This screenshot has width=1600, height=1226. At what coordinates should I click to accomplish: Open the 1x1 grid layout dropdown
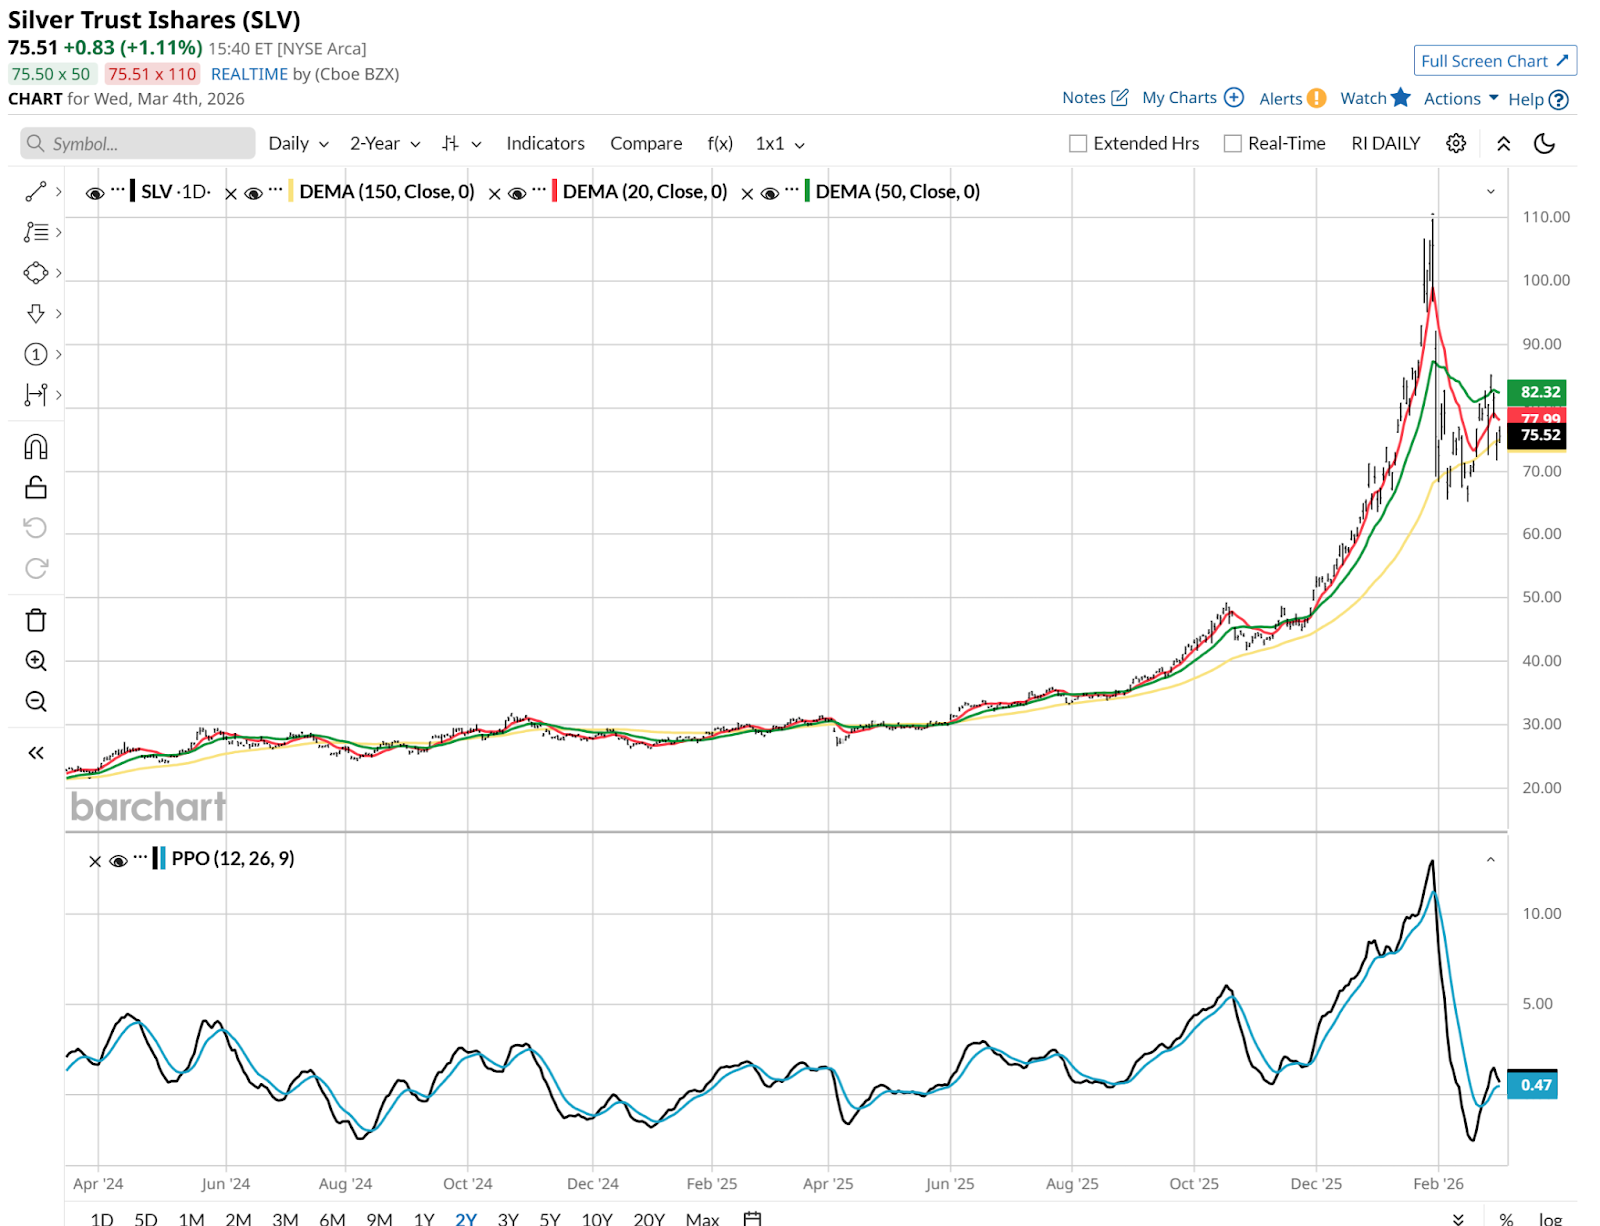780,143
